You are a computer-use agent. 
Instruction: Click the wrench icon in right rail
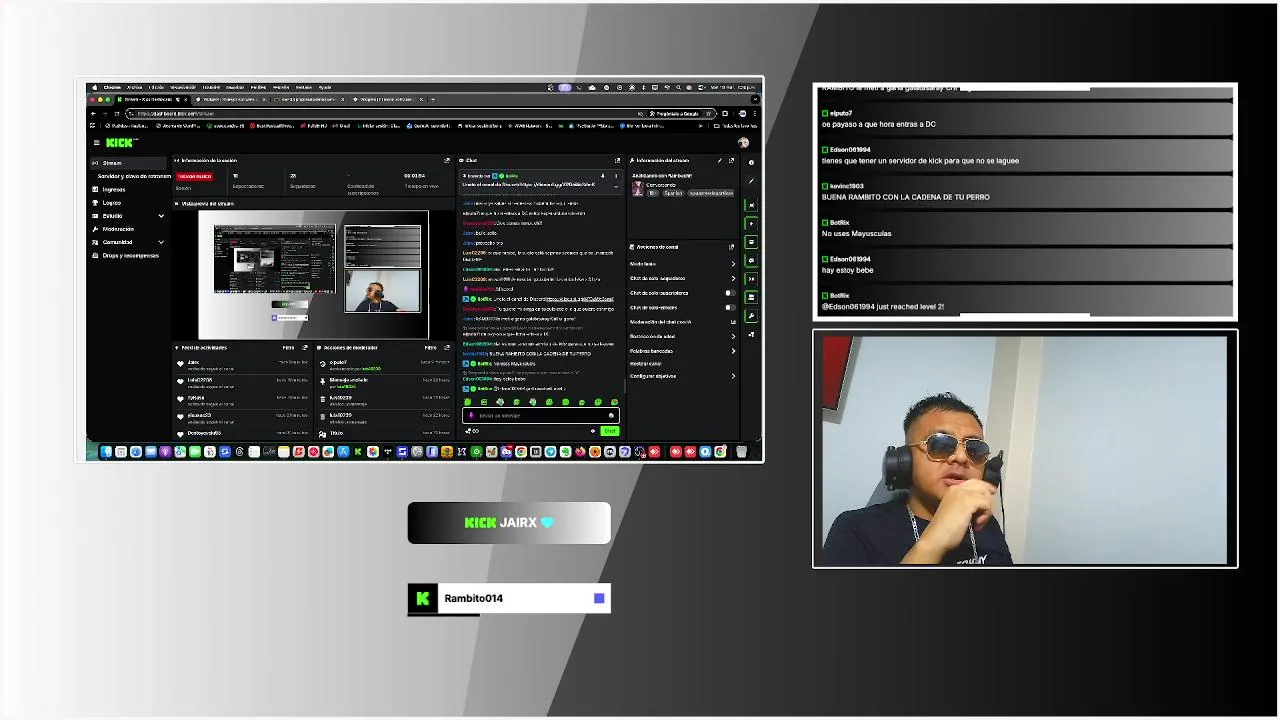pos(751,316)
